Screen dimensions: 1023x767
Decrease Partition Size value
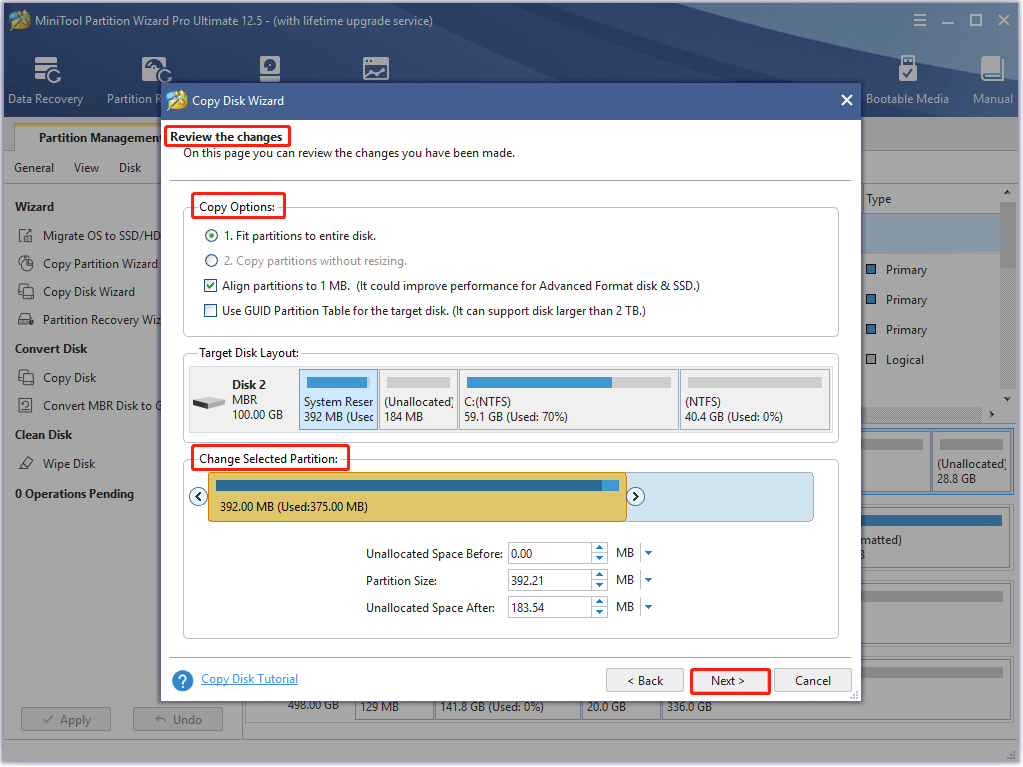click(600, 586)
